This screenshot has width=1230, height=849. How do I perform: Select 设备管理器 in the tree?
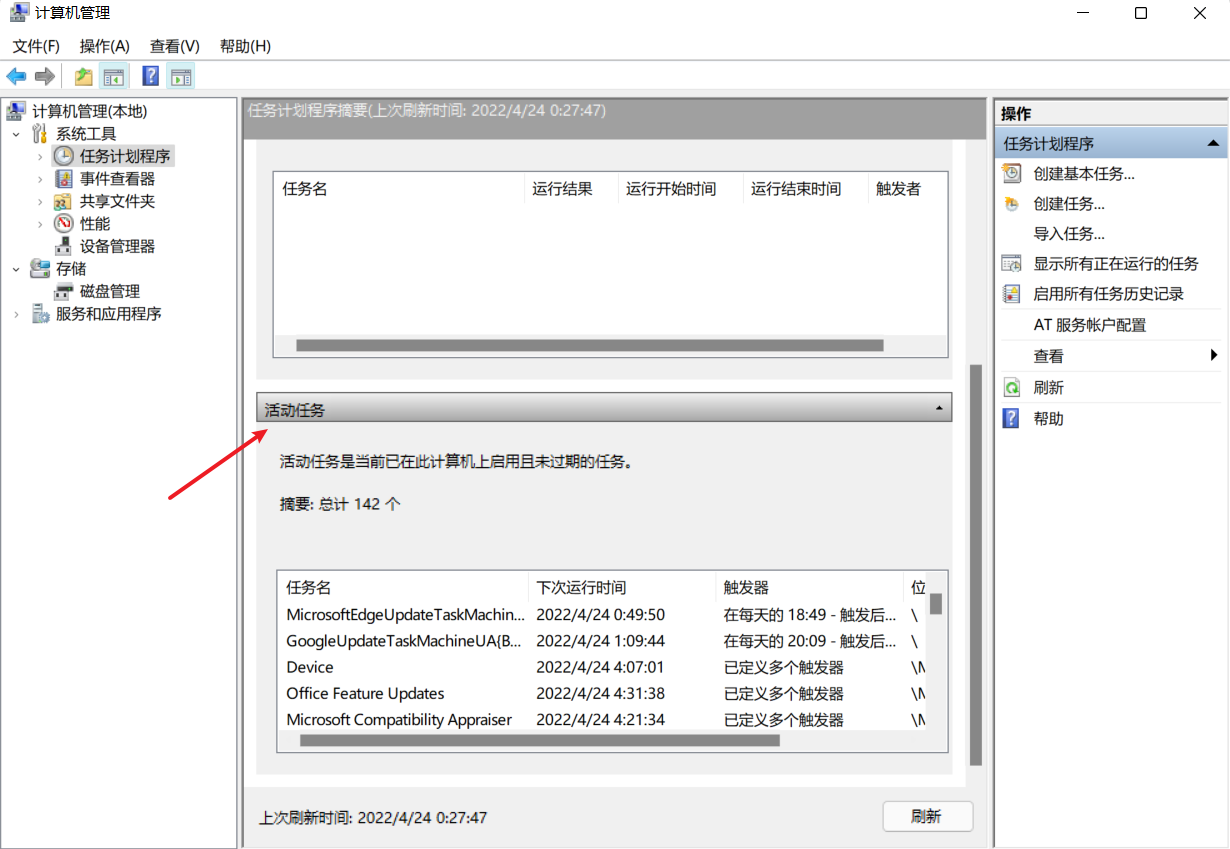click(118, 246)
